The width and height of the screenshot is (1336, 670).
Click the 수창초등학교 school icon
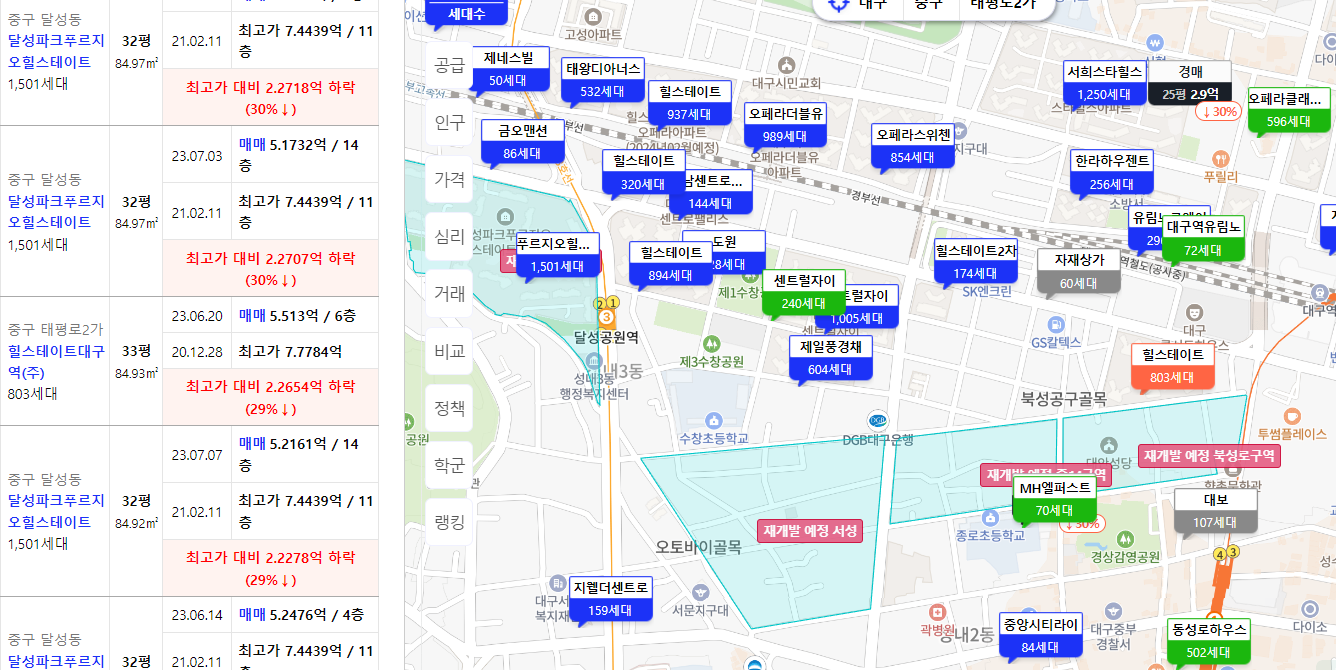pos(714,420)
